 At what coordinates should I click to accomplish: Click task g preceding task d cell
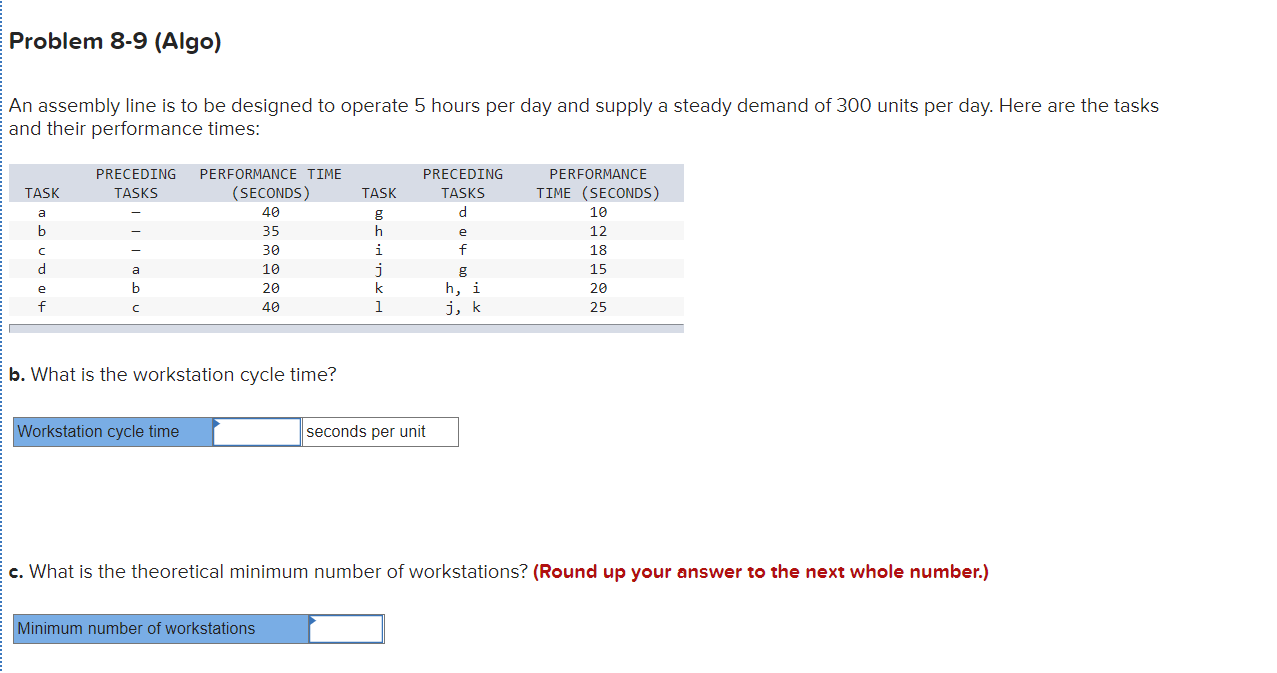[463, 212]
